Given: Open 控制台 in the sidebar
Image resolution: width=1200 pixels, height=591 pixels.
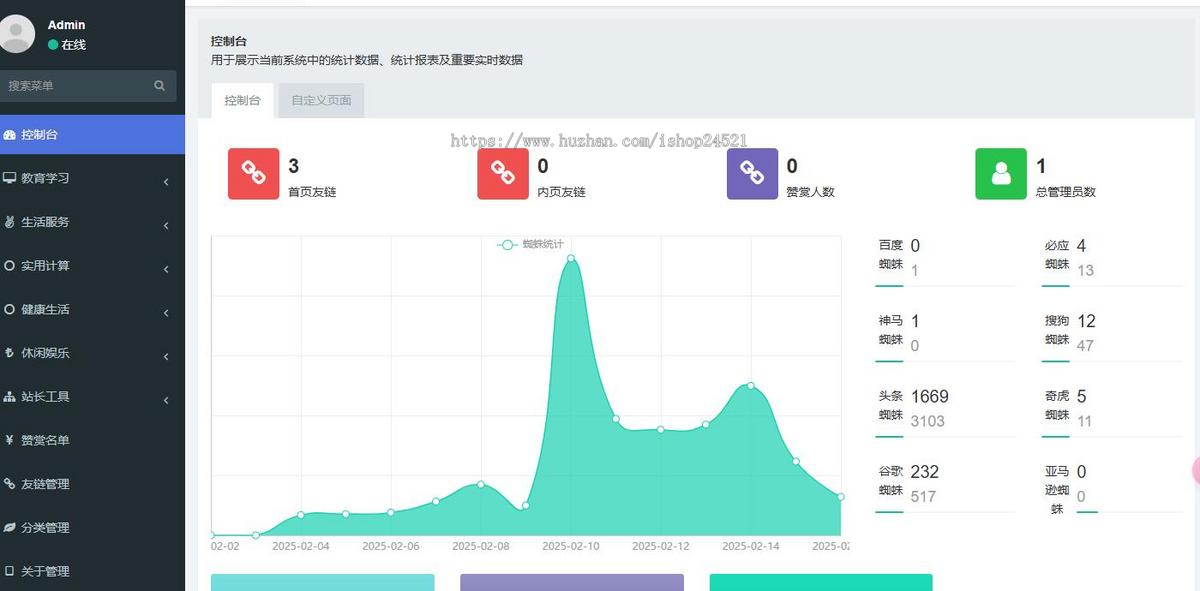Looking at the screenshot, I should pyautogui.click(x=92, y=135).
